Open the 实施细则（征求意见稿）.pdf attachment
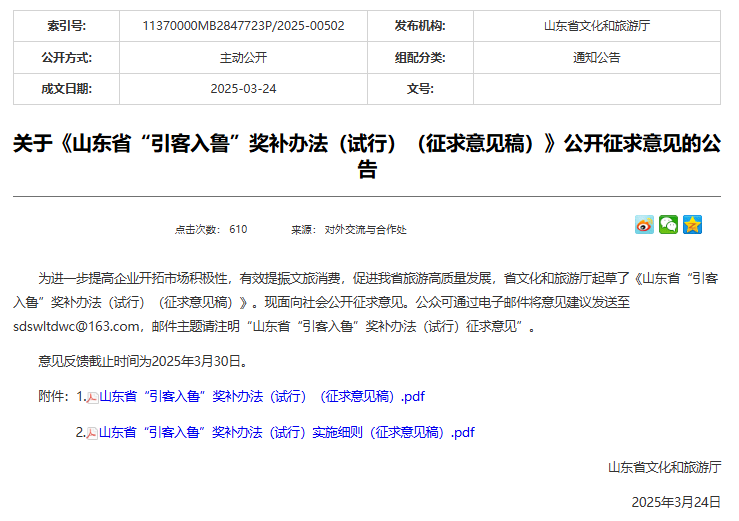 [x=287, y=432]
